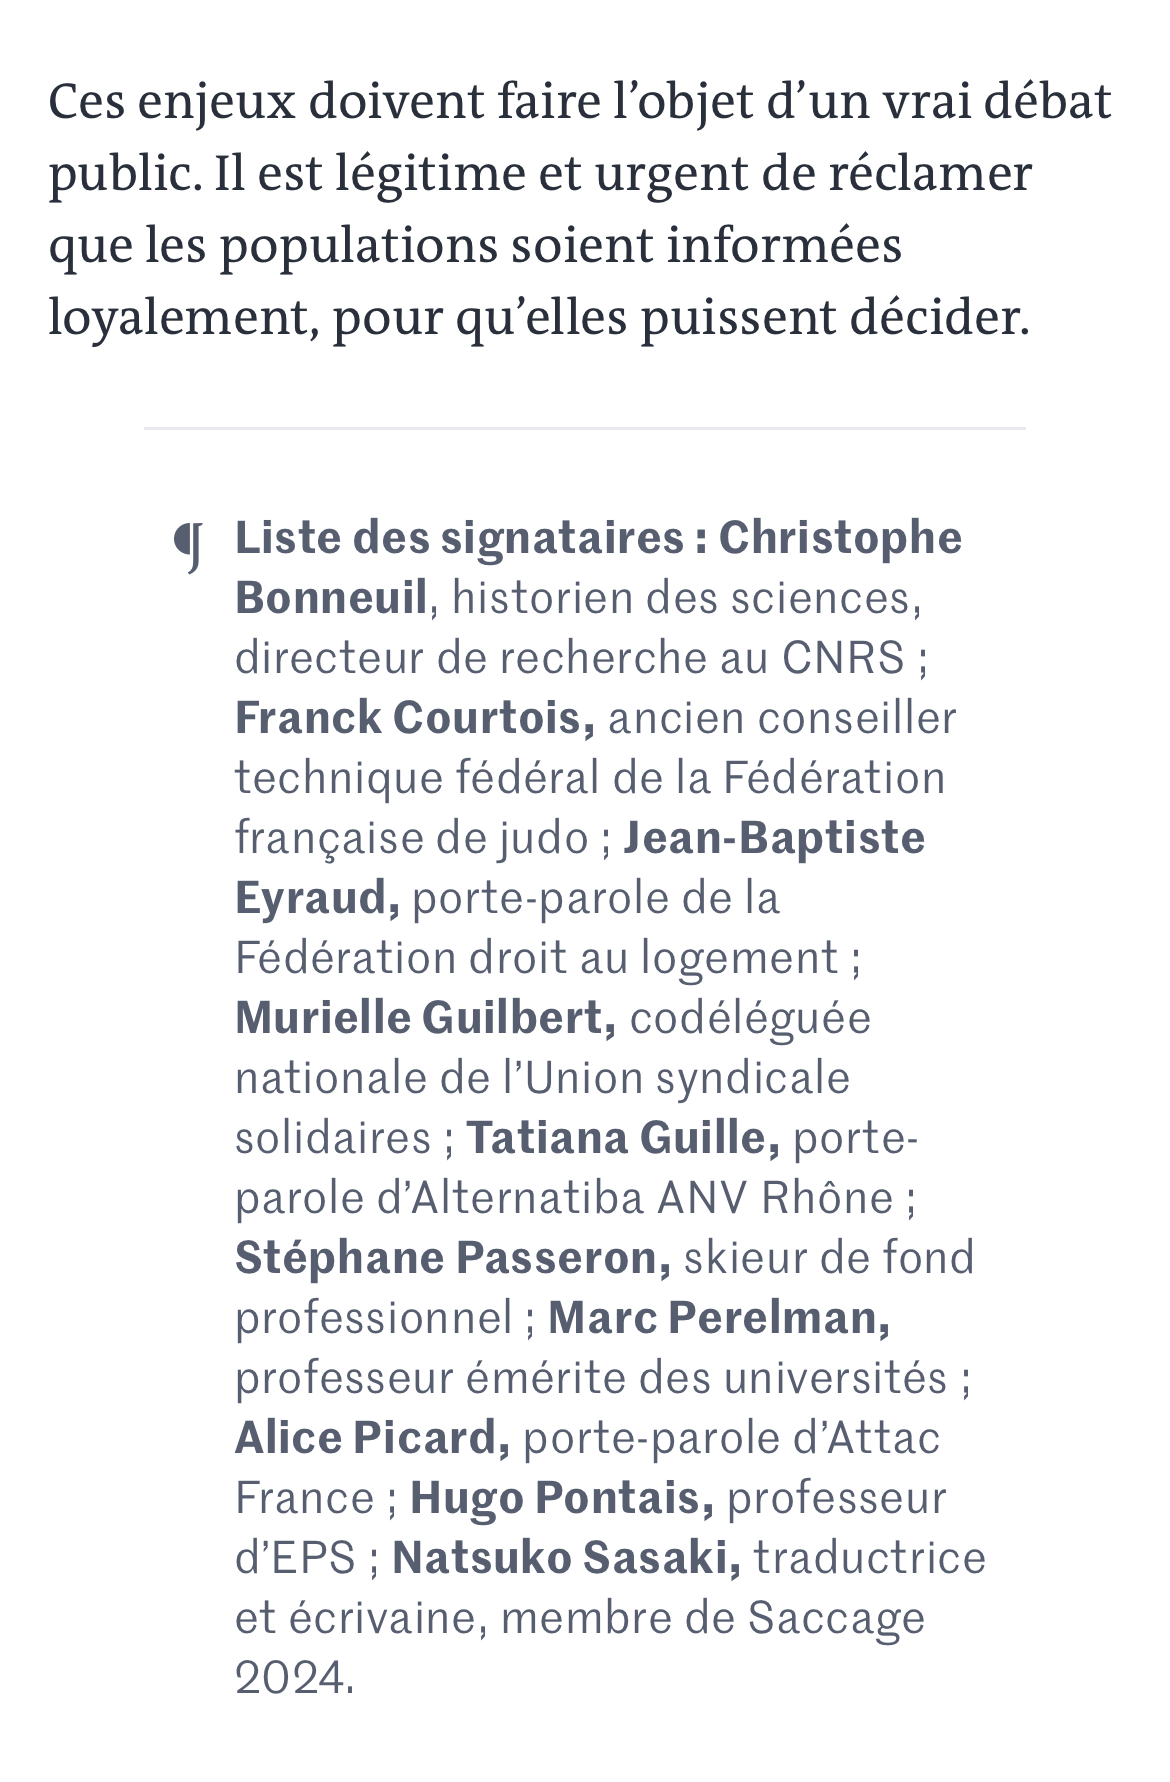Click the name Jean-Baptiste Eyraud

pyautogui.click(x=774, y=838)
